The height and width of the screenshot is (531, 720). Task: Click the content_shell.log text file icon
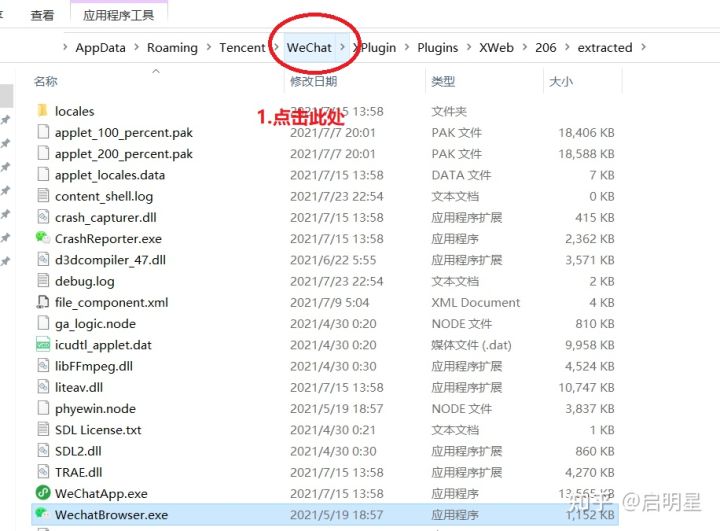tap(43, 196)
